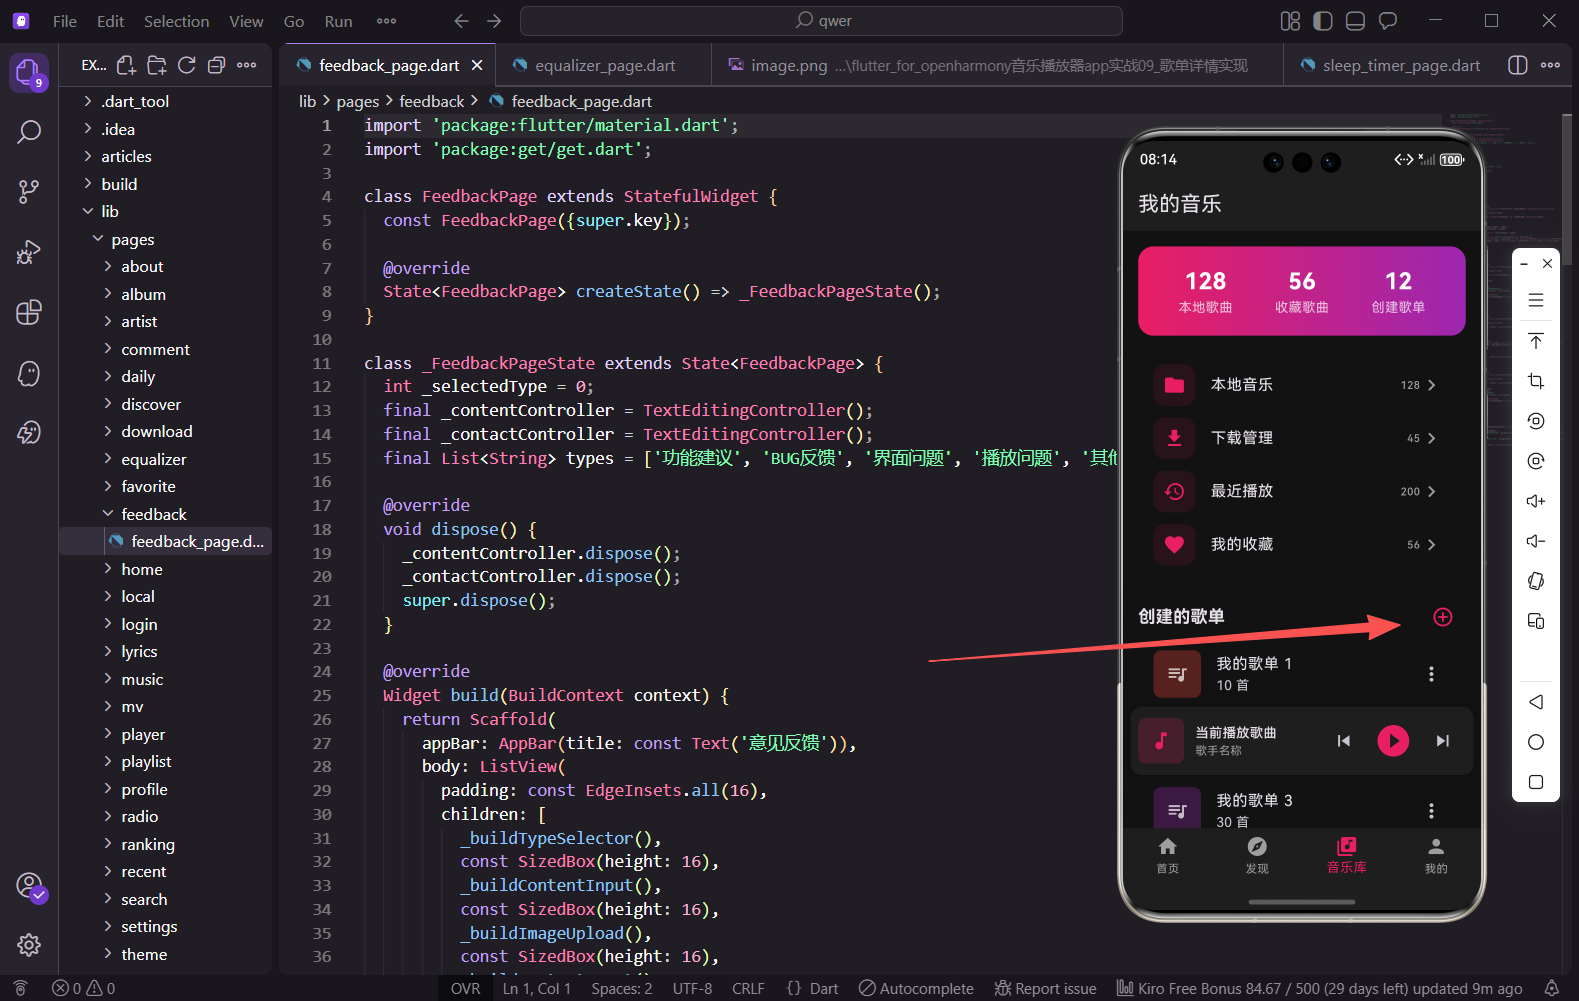Create a new file in Explorer
1579x1001 pixels.
click(126, 65)
